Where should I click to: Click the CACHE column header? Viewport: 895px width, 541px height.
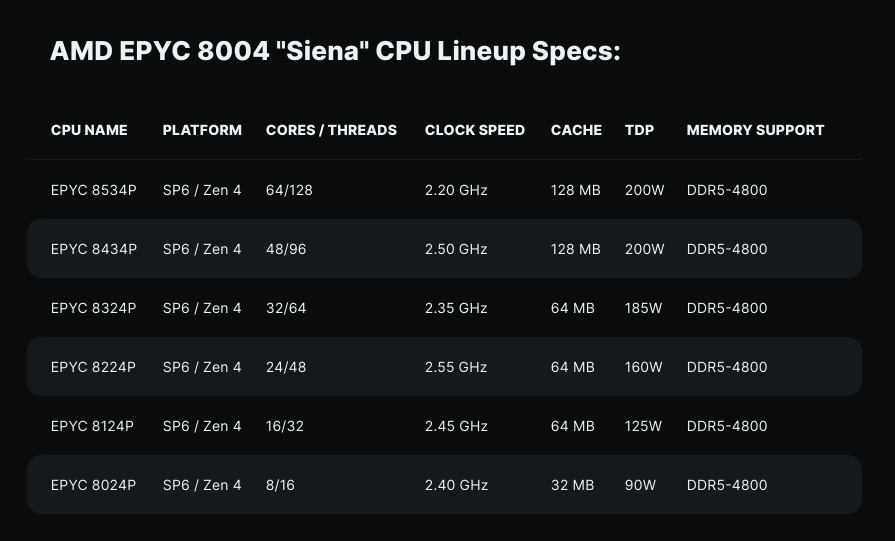point(576,130)
